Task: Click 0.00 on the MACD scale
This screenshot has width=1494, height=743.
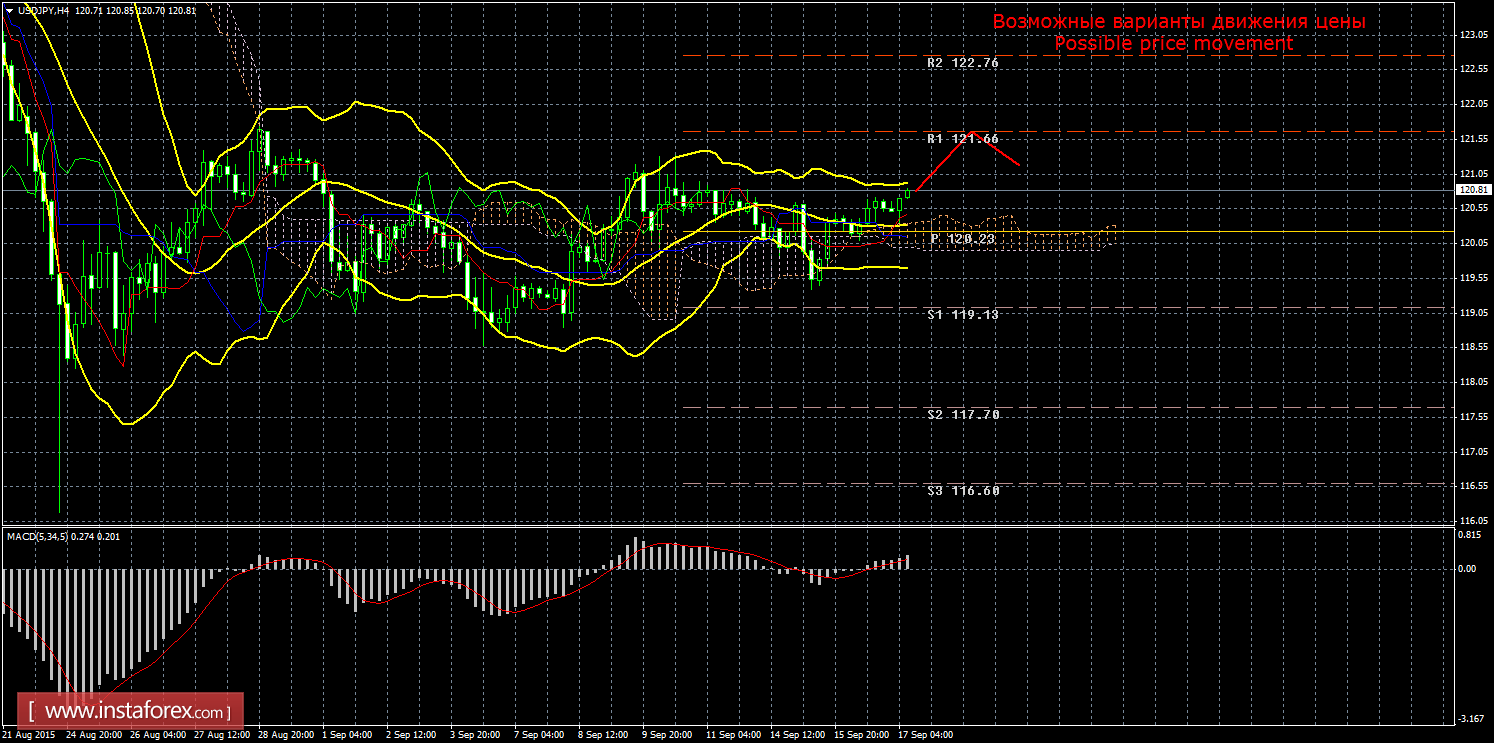Action: 1469,568
